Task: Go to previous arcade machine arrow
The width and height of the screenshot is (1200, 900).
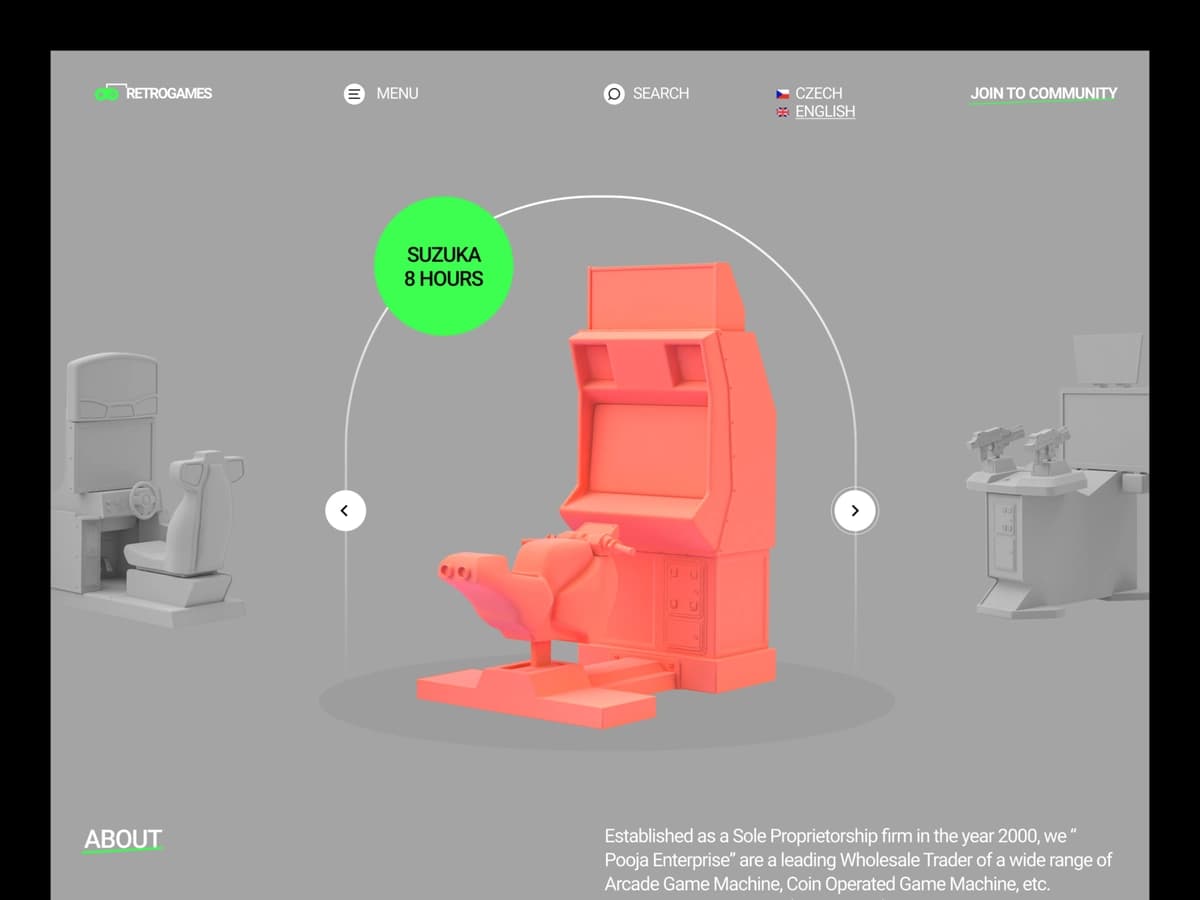Action: click(345, 510)
